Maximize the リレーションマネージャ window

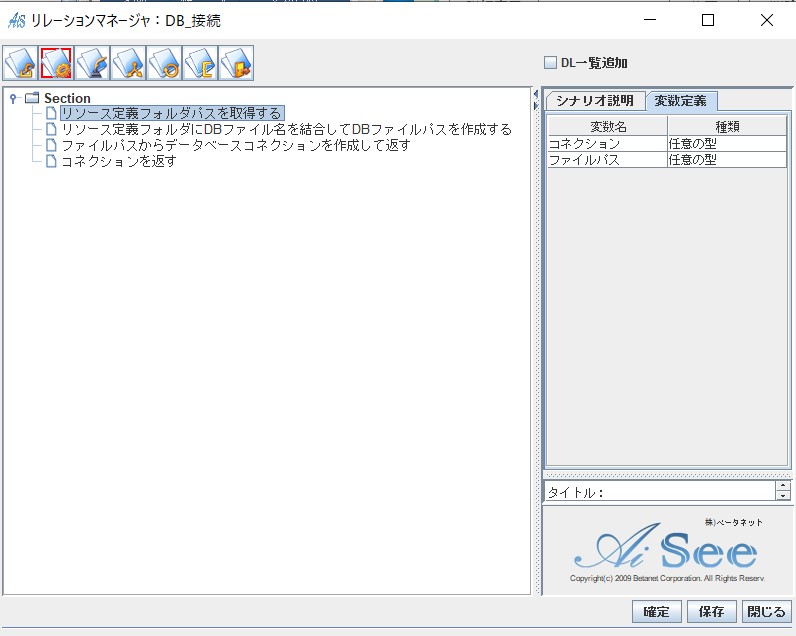tap(708, 20)
